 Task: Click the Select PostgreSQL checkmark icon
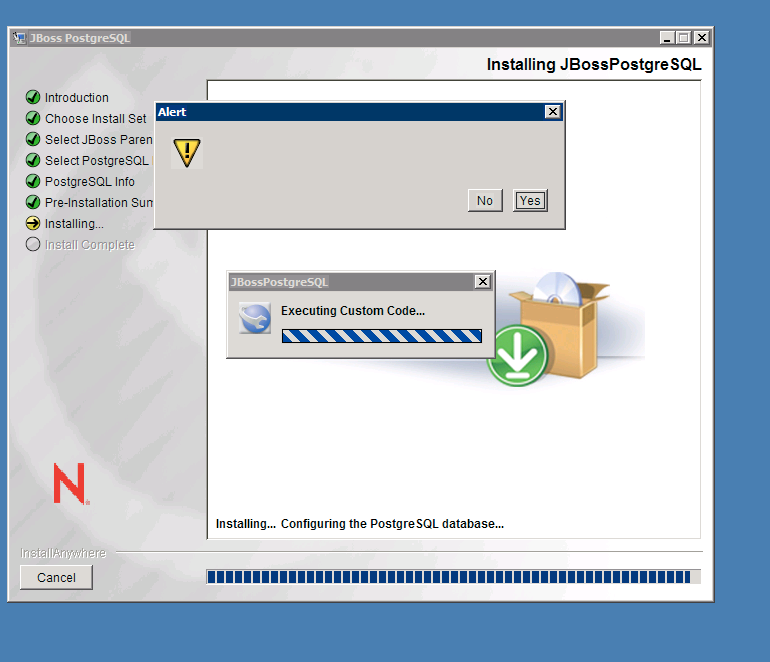point(33,160)
